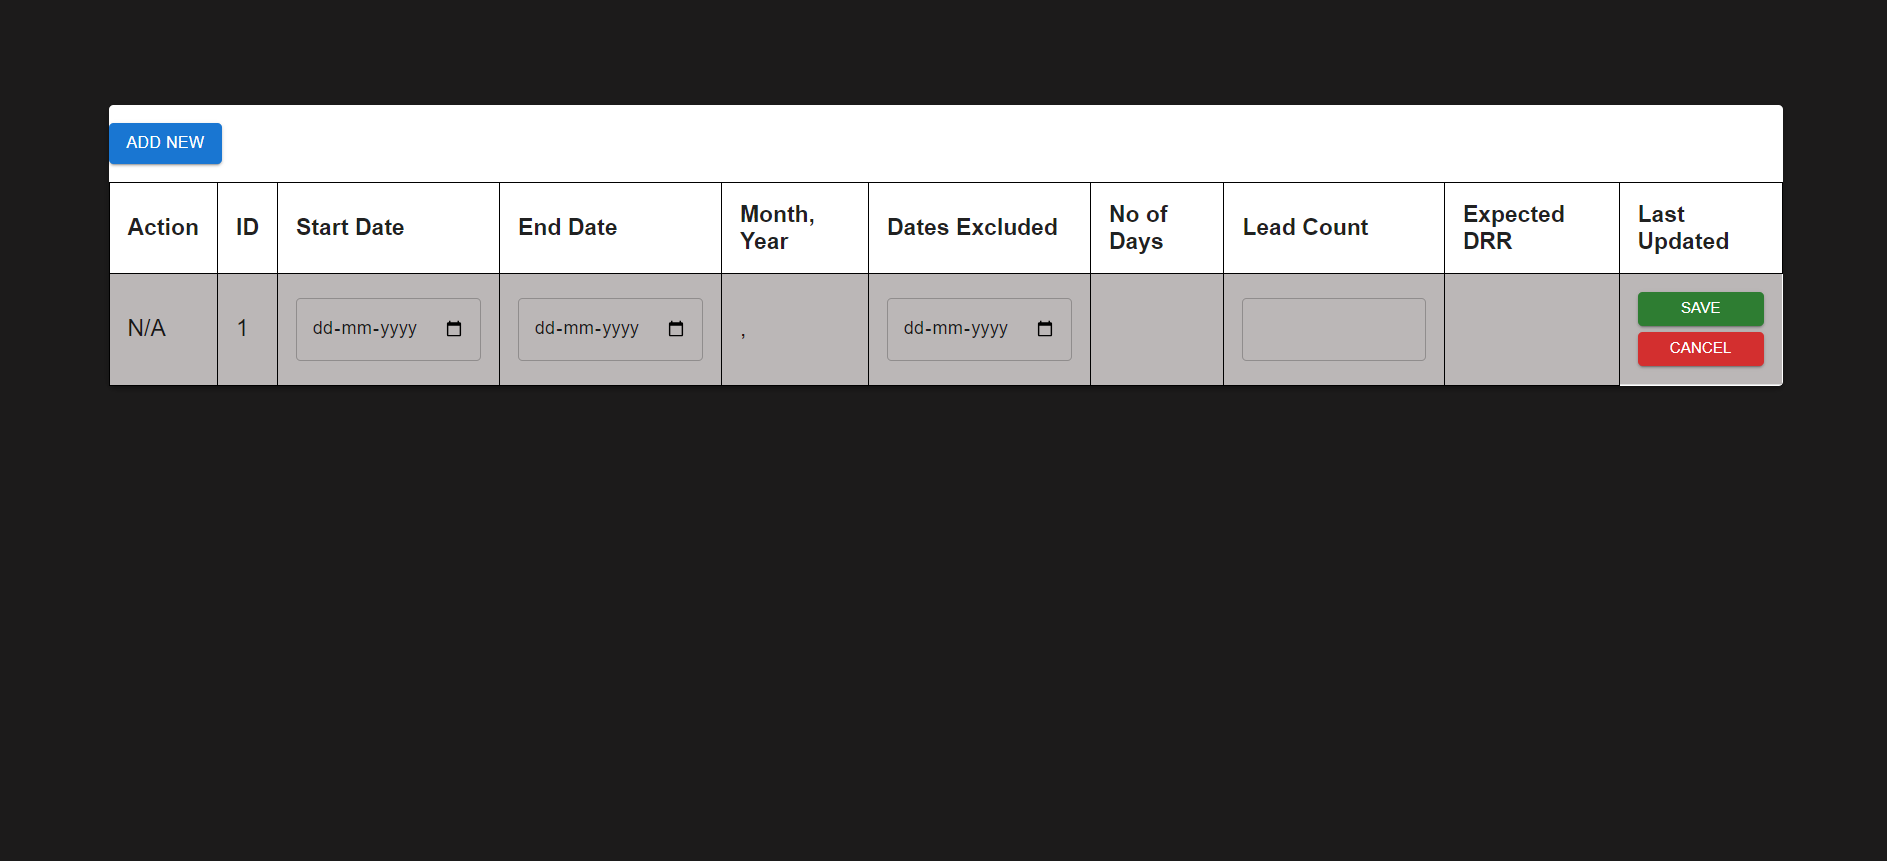
Task: Select the ID column header
Action: coord(246,227)
